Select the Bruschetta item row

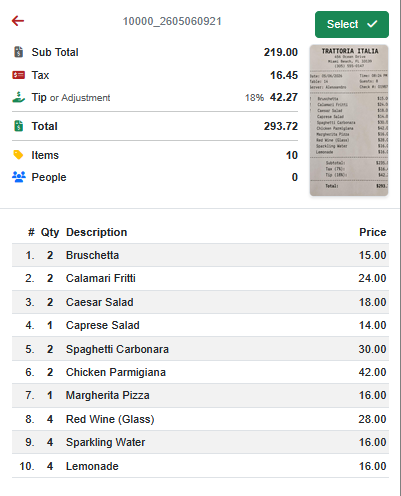200,255
